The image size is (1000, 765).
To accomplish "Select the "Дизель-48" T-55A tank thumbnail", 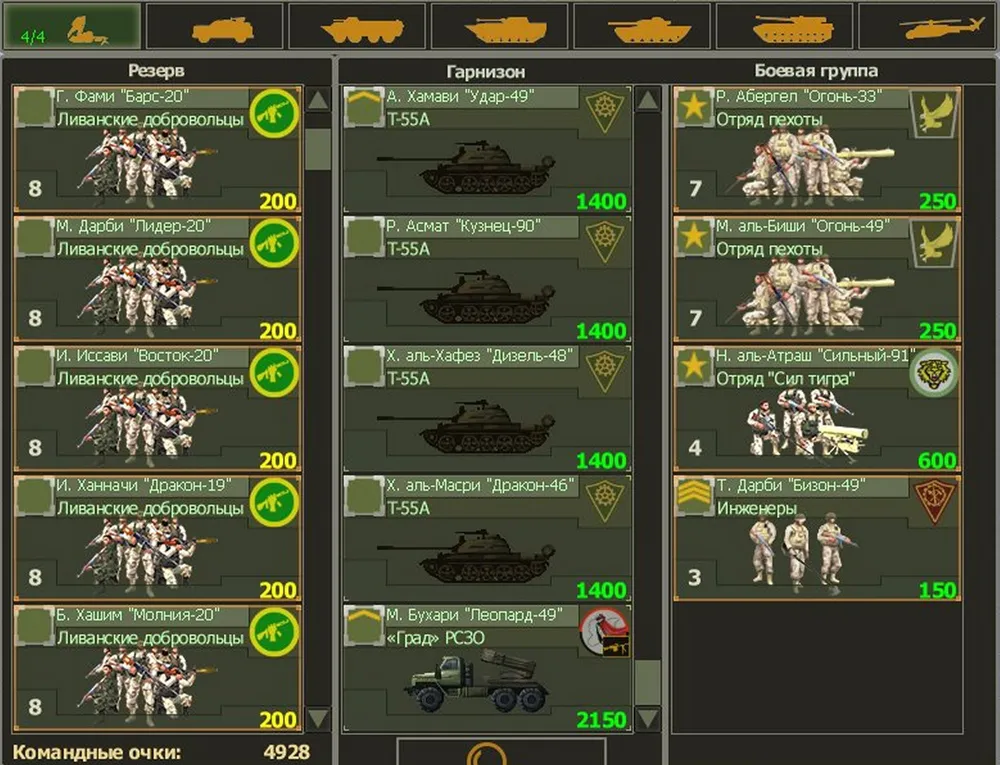I will pos(467,422).
